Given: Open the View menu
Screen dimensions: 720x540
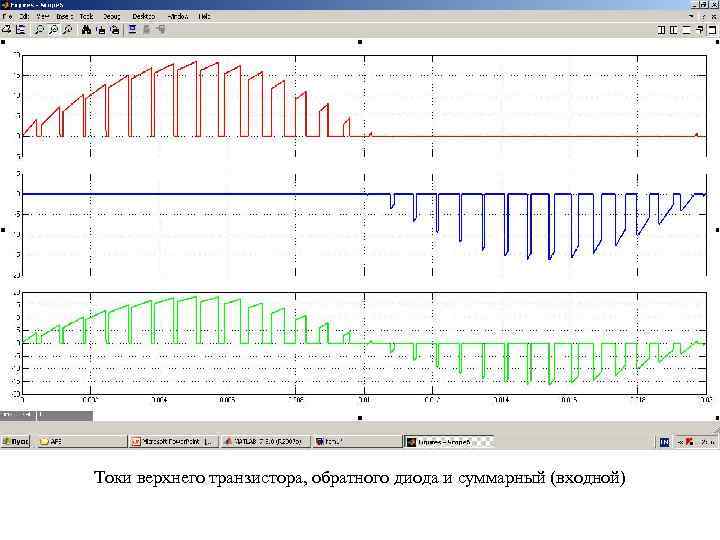Looking at the screenshot, I should [x=43, y=16].
